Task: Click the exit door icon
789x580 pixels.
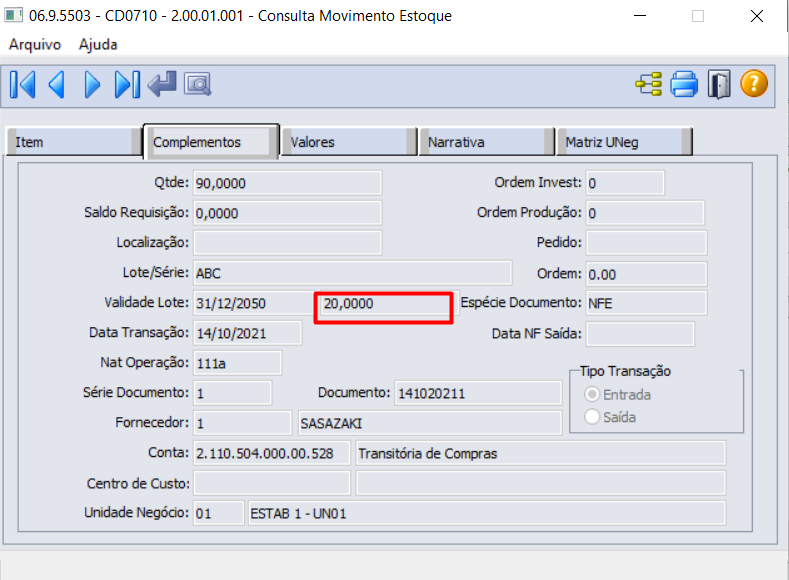Action: click(719, 84)
